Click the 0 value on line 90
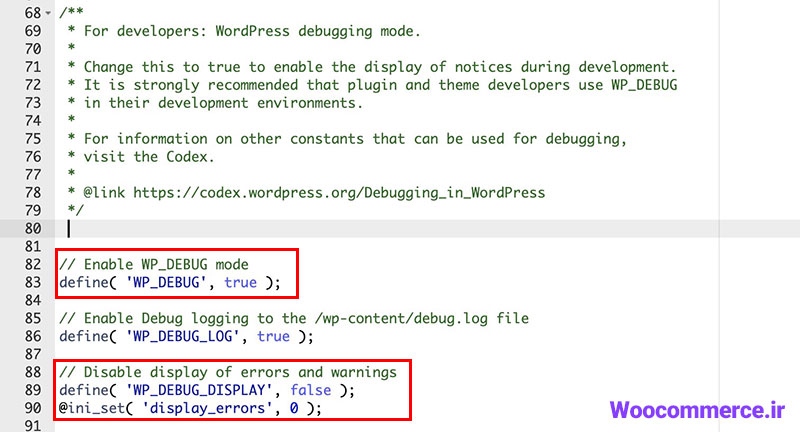 click(x=294, y=408)
